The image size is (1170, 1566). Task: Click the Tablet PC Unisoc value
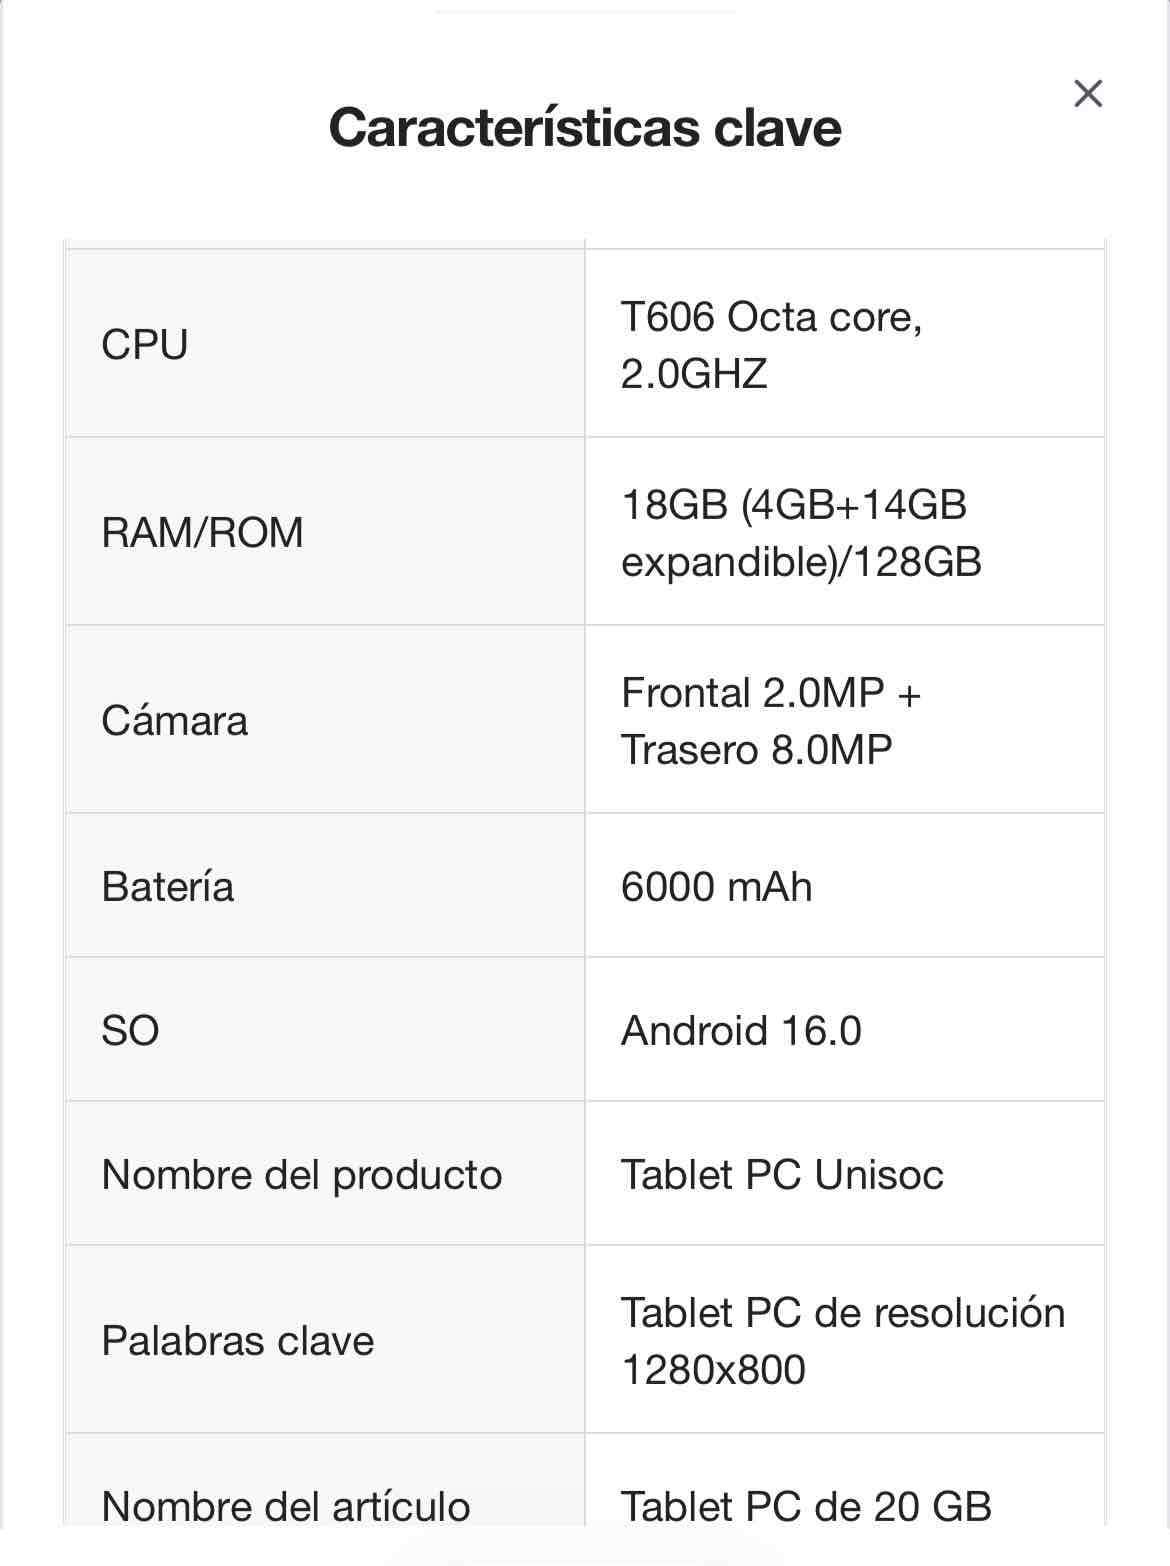click(783, 1175)
